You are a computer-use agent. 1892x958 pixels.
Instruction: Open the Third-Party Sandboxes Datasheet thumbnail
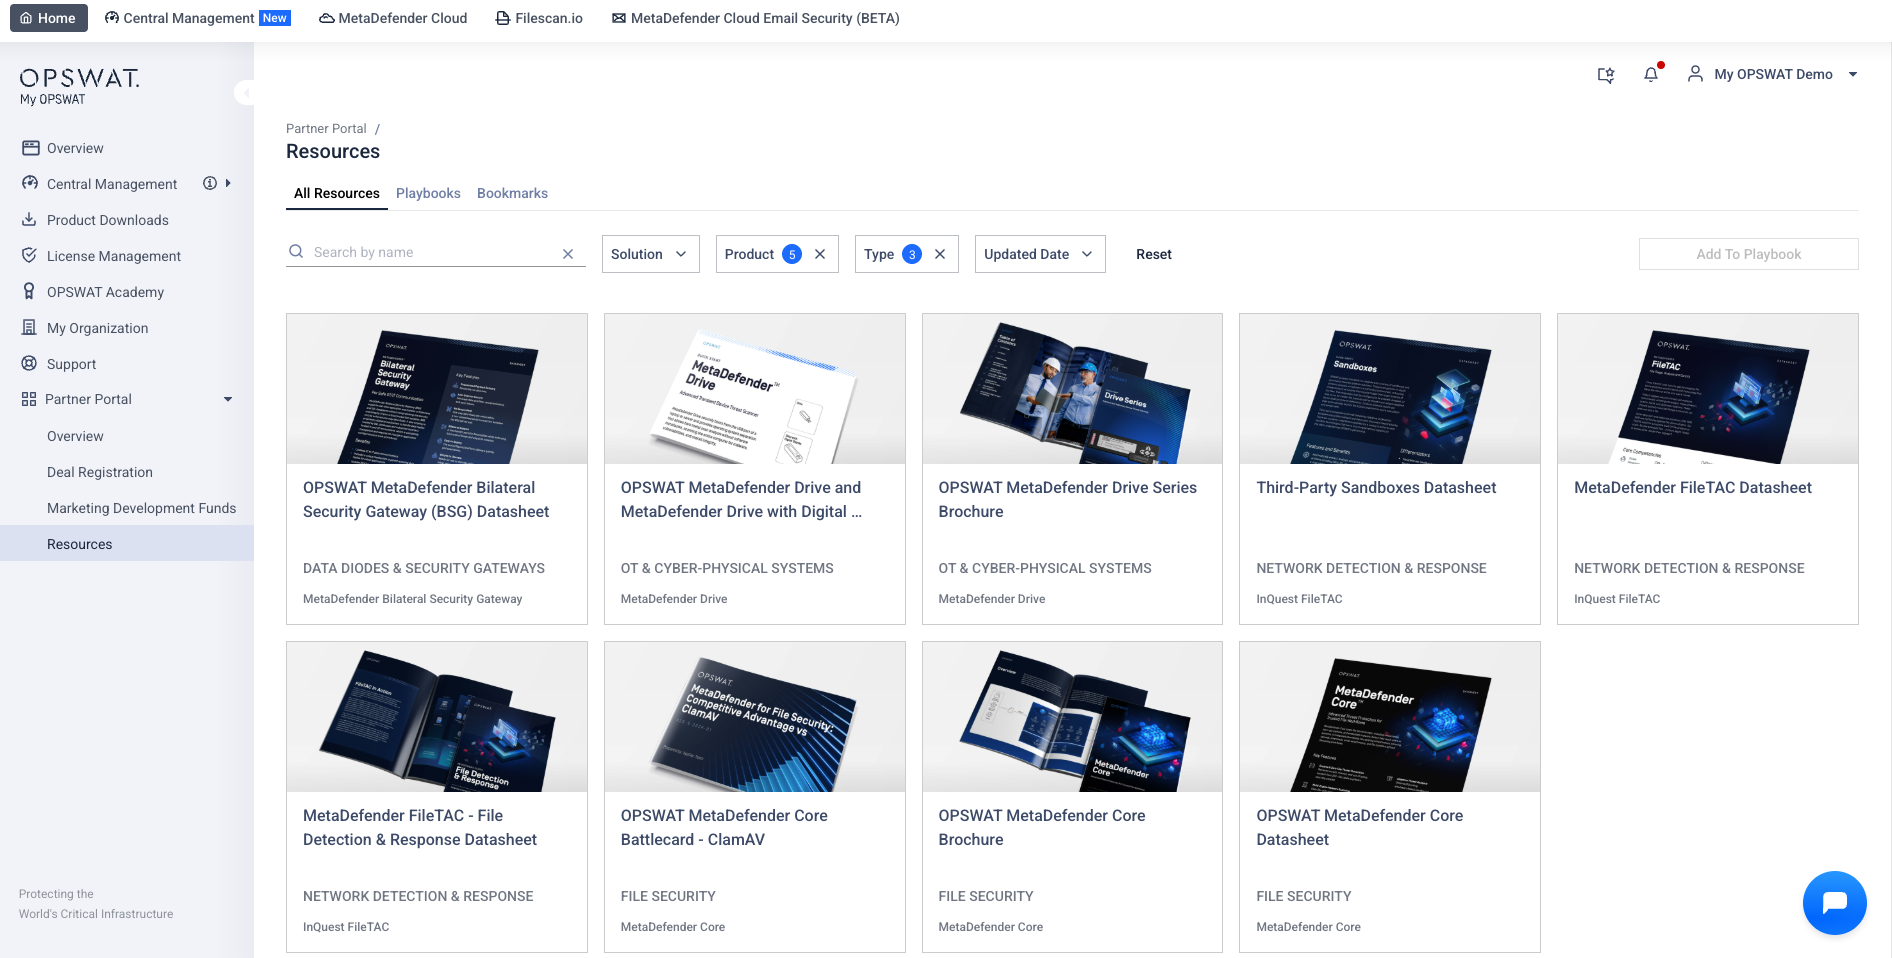point(1389,389)
